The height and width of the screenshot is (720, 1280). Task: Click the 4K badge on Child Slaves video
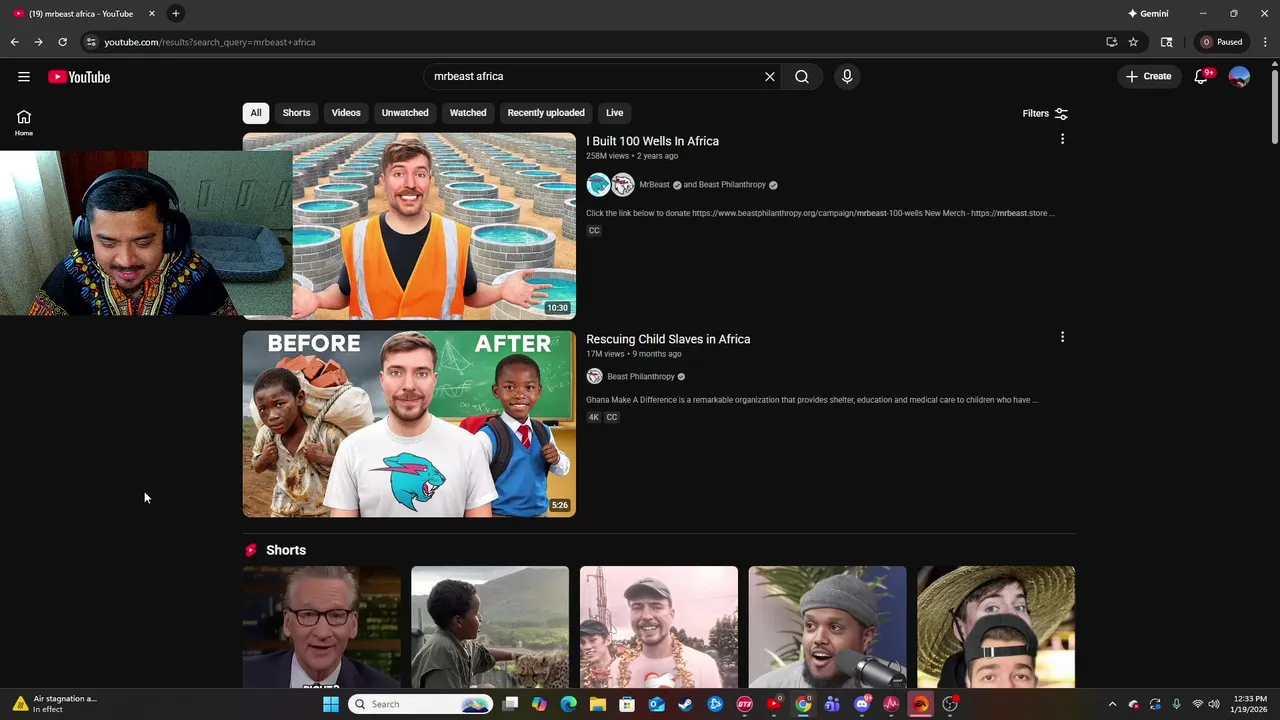pos(593,418)
